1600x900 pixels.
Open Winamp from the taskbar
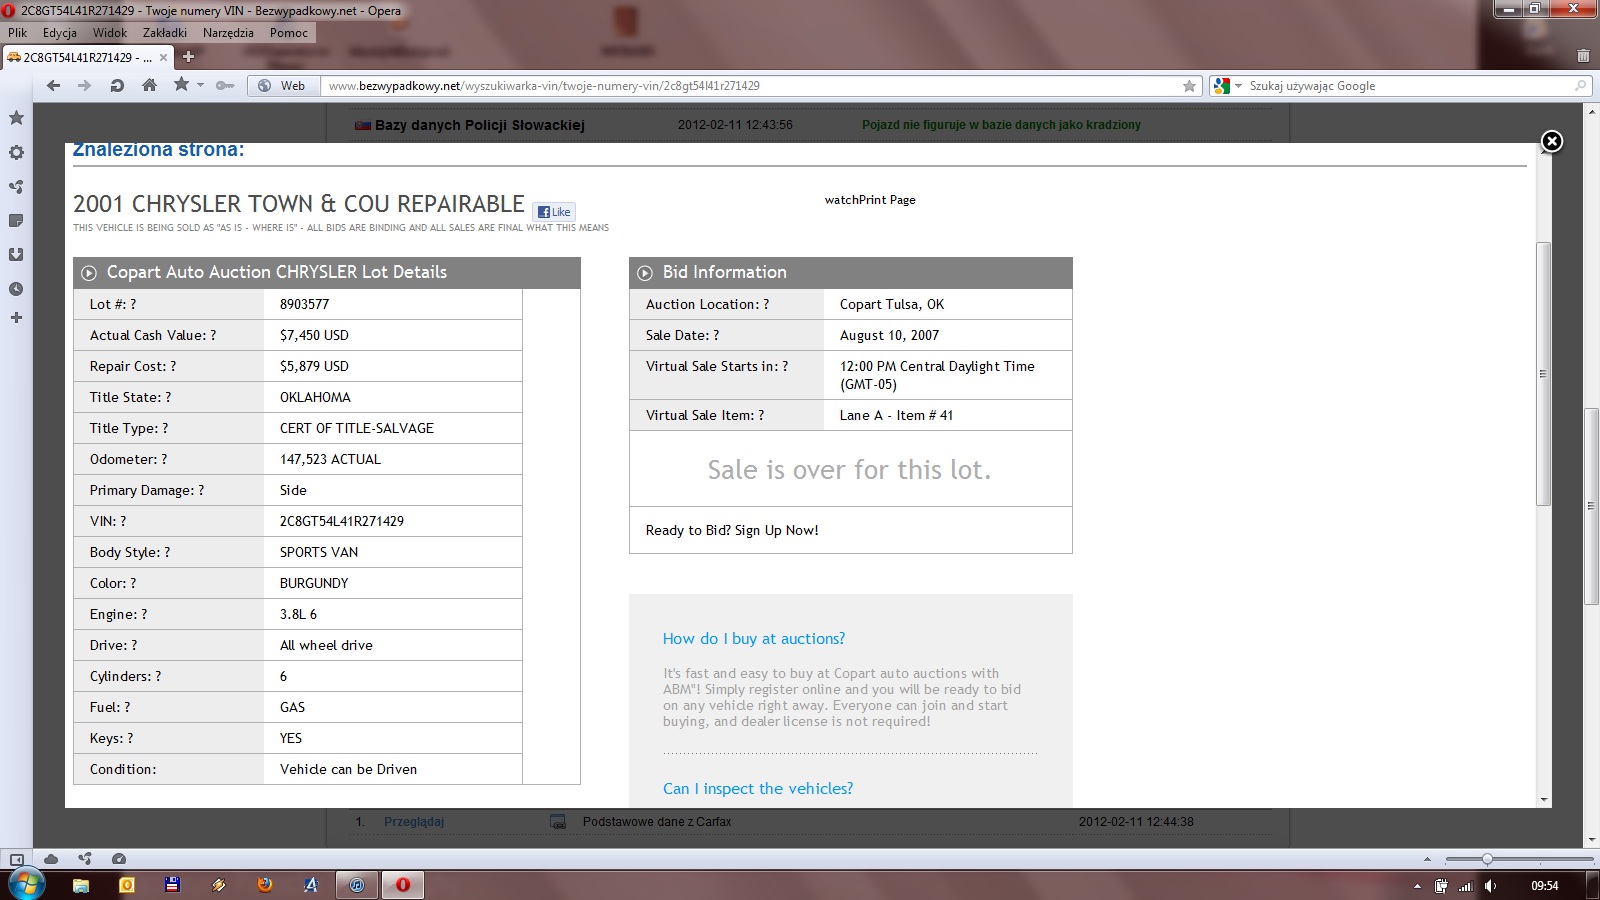pos(219,885)
